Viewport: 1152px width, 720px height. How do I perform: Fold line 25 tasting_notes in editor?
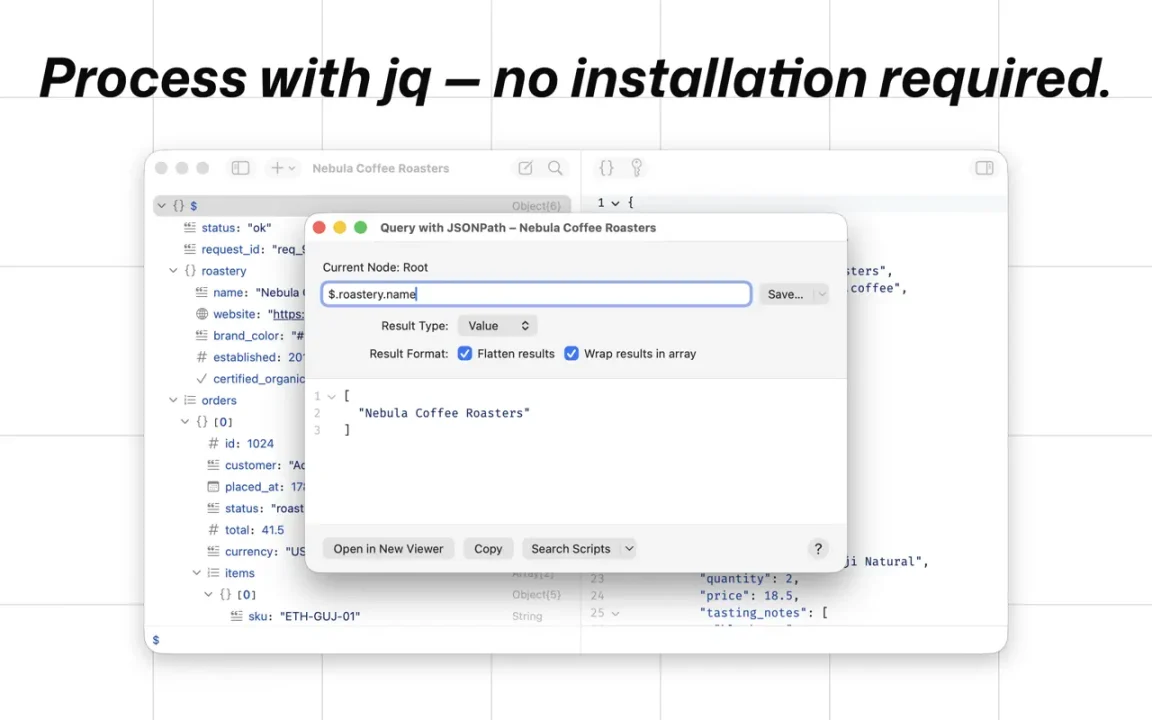click(615, 613)
